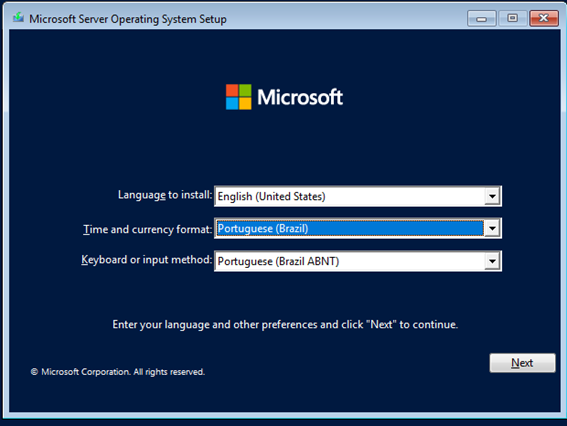Click the Microsoft Corporation copyright notice

[x=118, y=372]
